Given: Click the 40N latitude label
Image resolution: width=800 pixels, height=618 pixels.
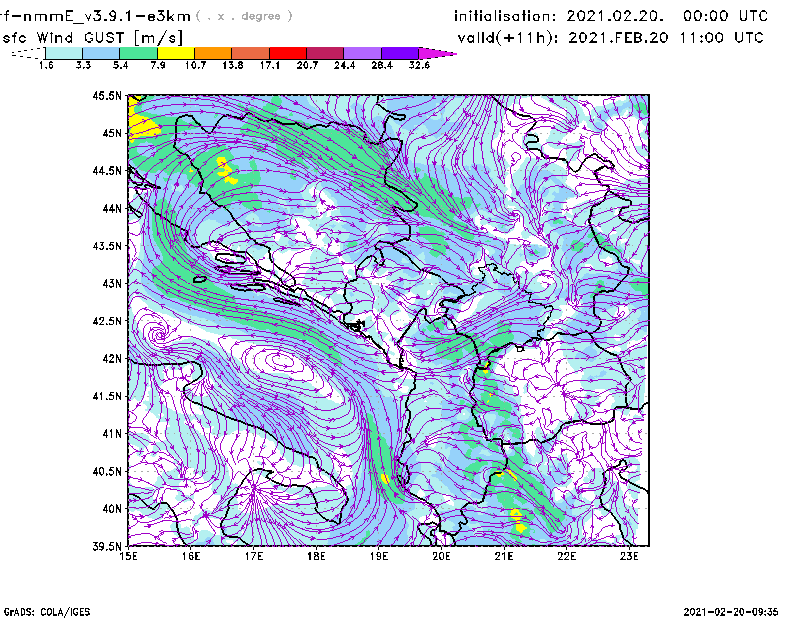Looking at the screenshot, I should point(112,509).
